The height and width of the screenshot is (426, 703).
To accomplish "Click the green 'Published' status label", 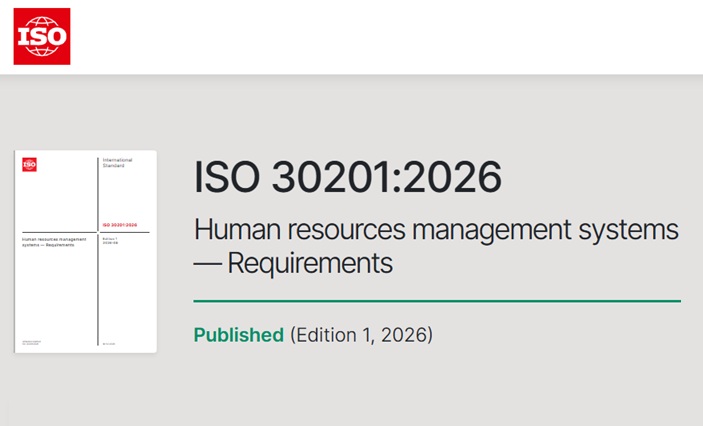I will pyautogui.click(x=239, y=335).
